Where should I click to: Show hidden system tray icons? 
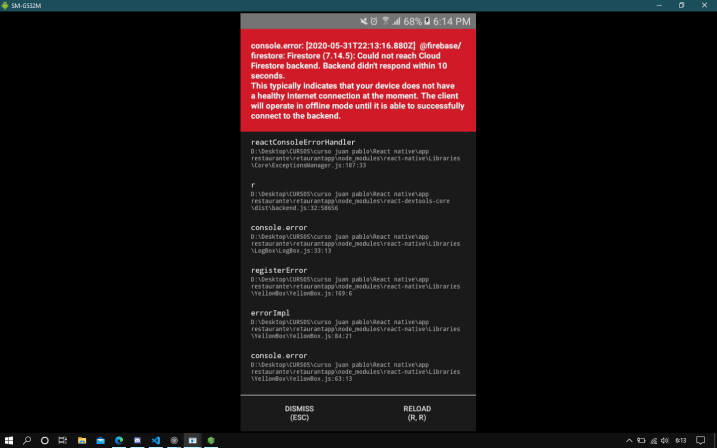(629, 441)
